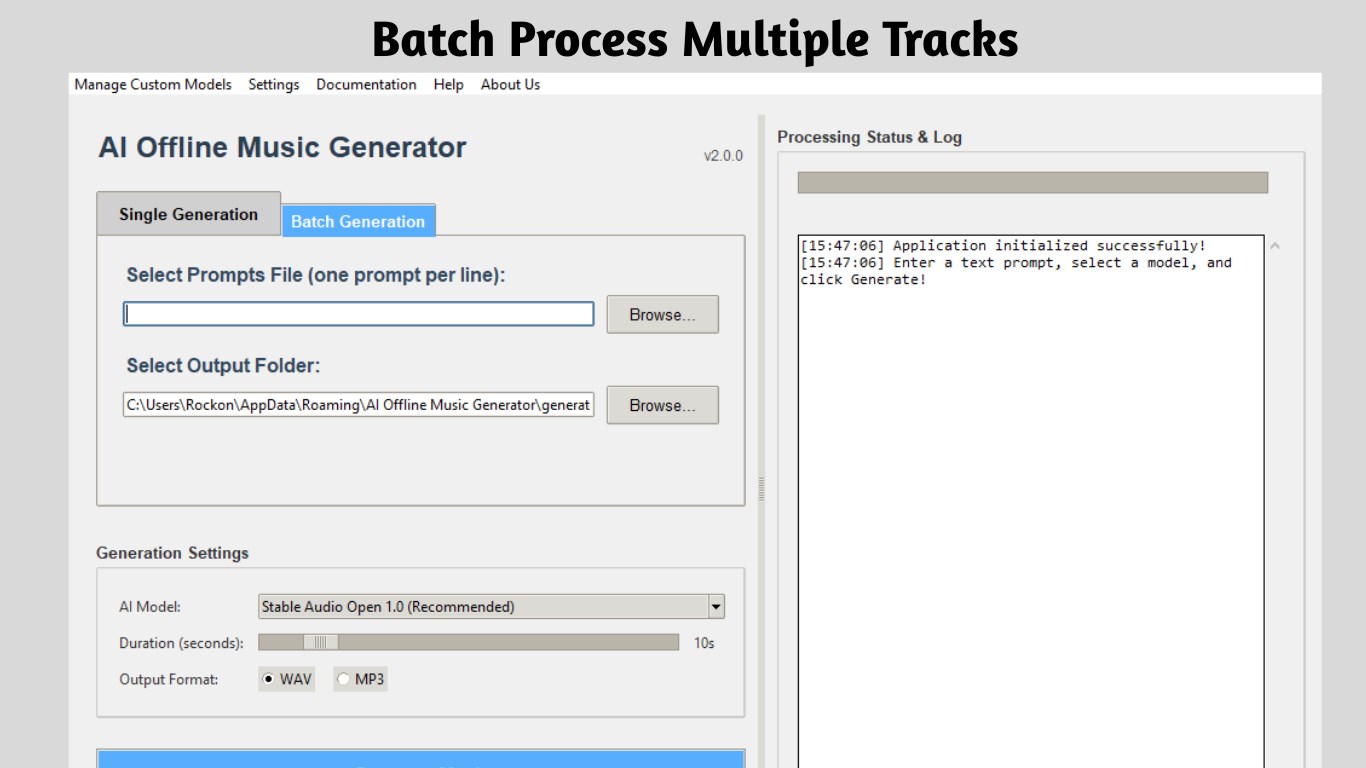Image resolution: width=1366 pixels, height=768 pixels.
Task: Adjust the Duration seconds slider
Action: tap(323, 642)
